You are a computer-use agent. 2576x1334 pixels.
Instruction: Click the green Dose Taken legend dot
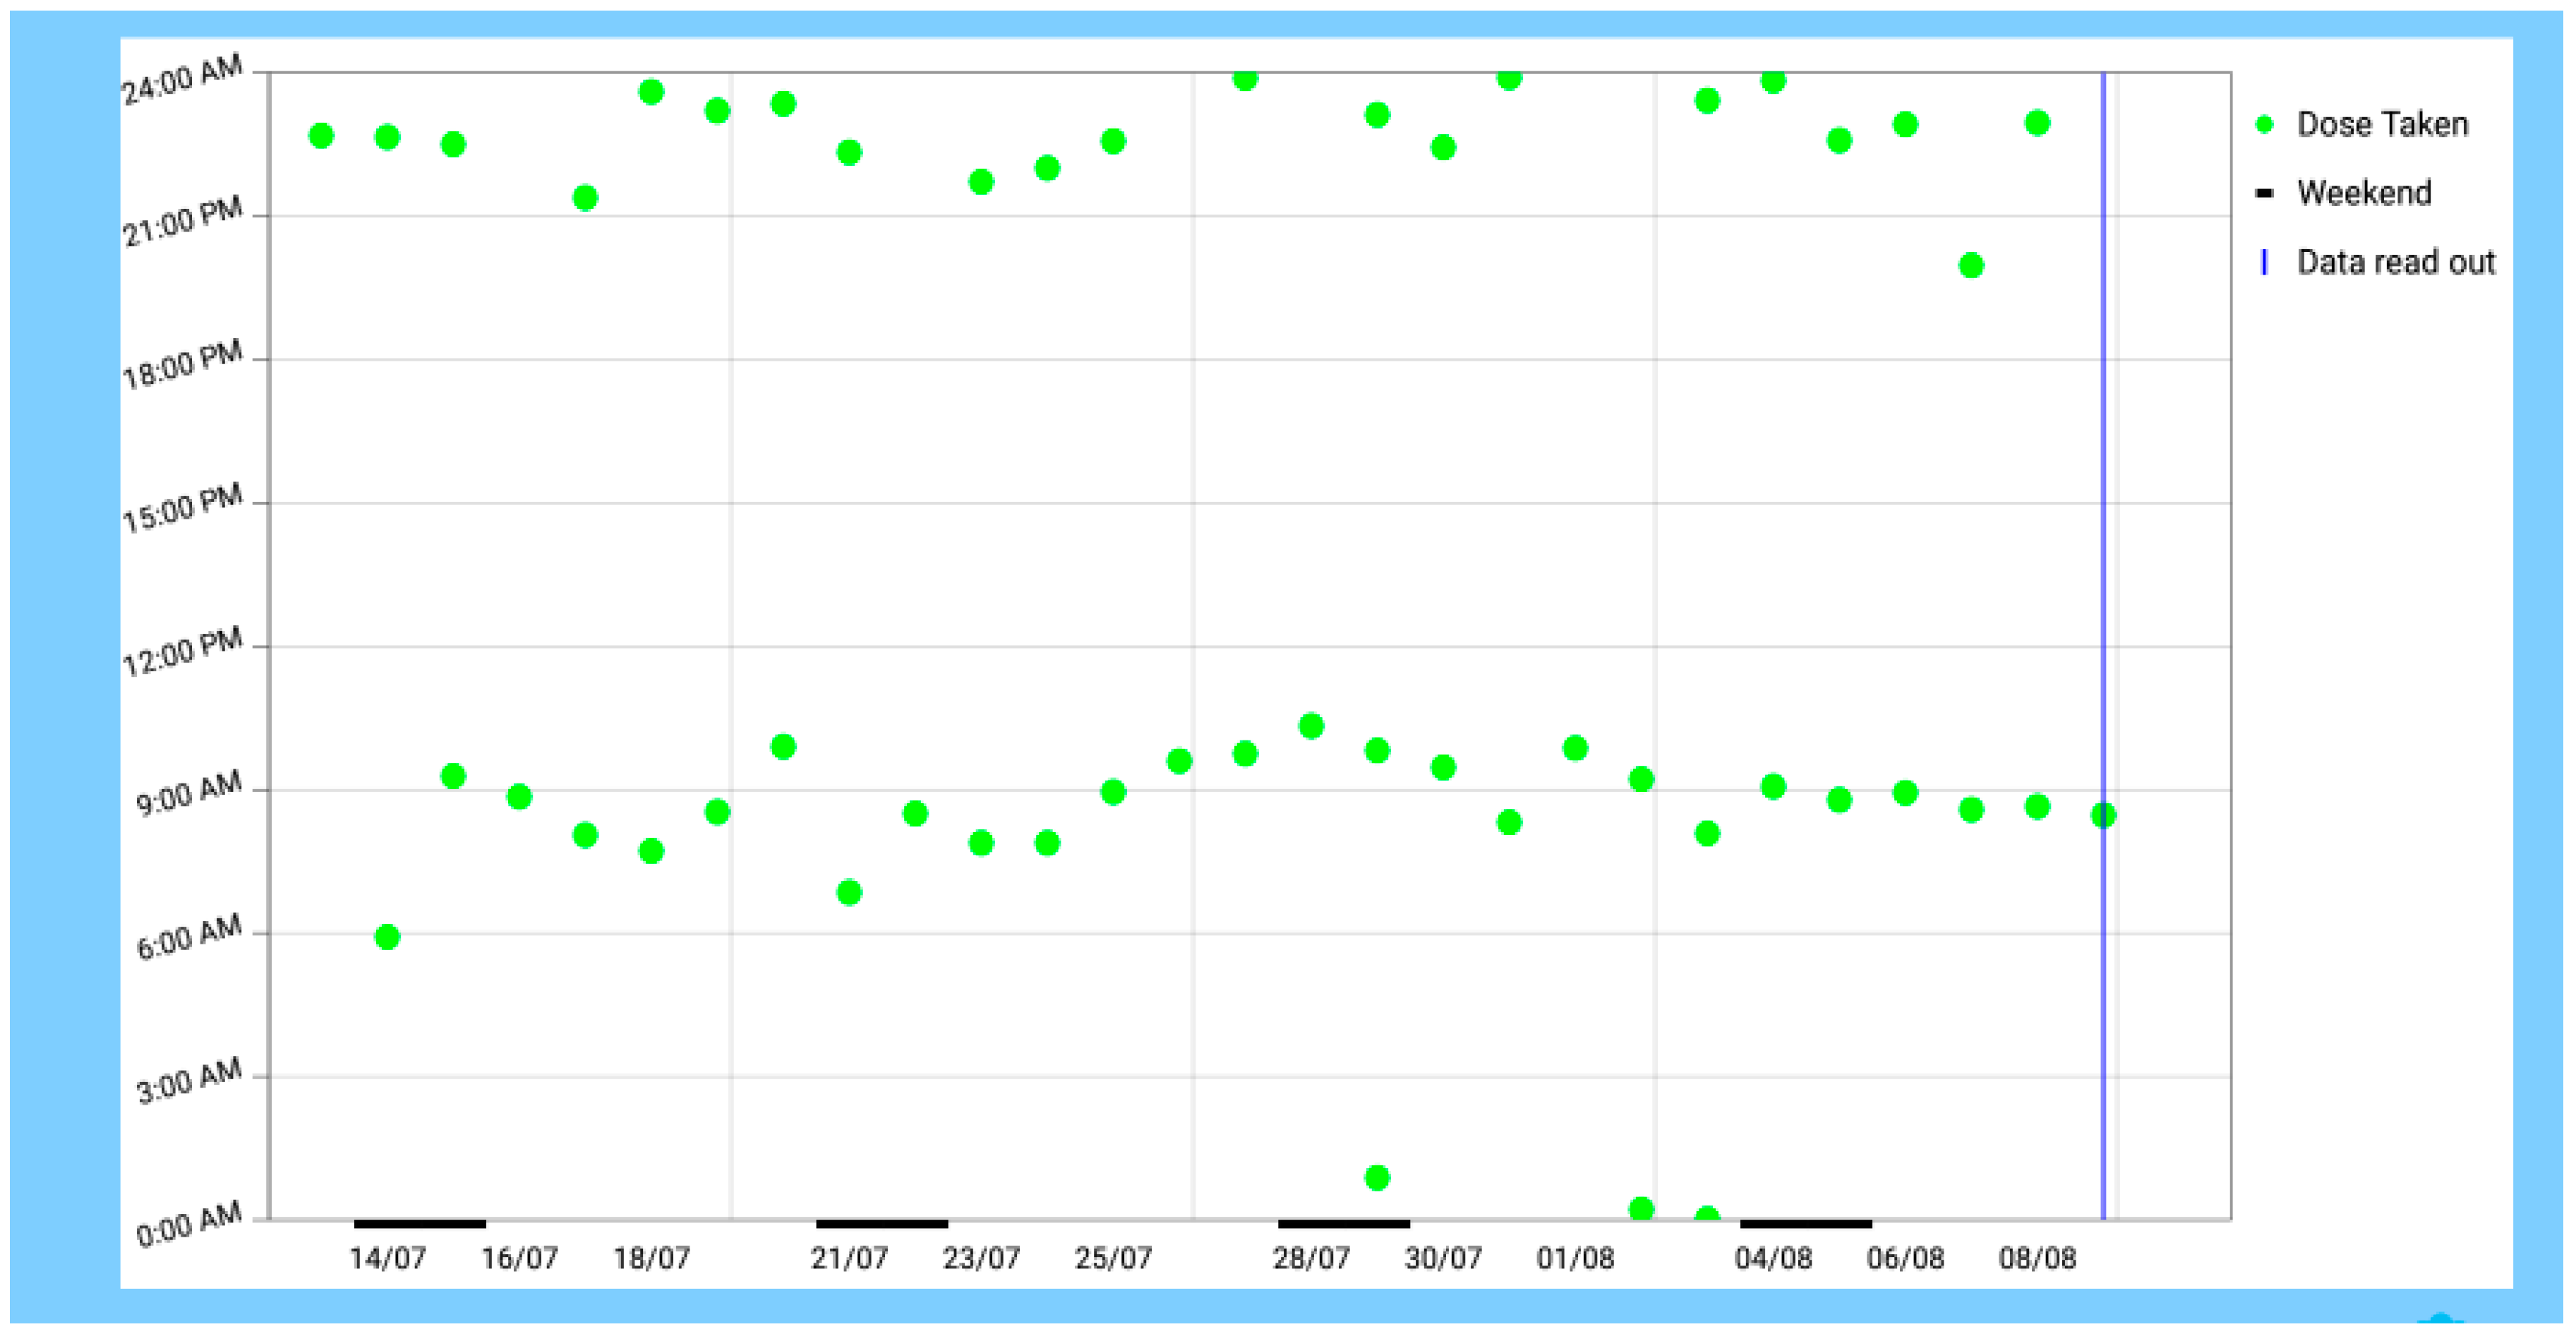click(x=2265, y=125)
